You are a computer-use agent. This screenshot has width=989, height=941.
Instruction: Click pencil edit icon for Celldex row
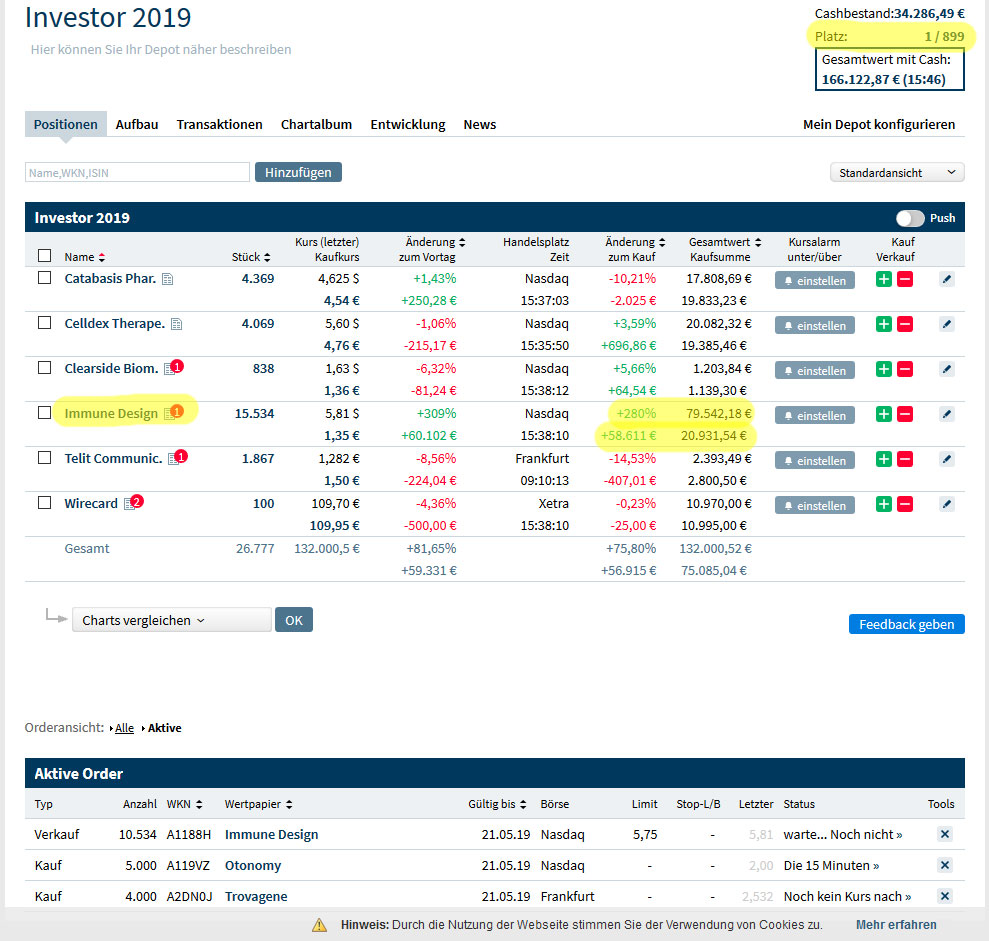tap(946, 325)
